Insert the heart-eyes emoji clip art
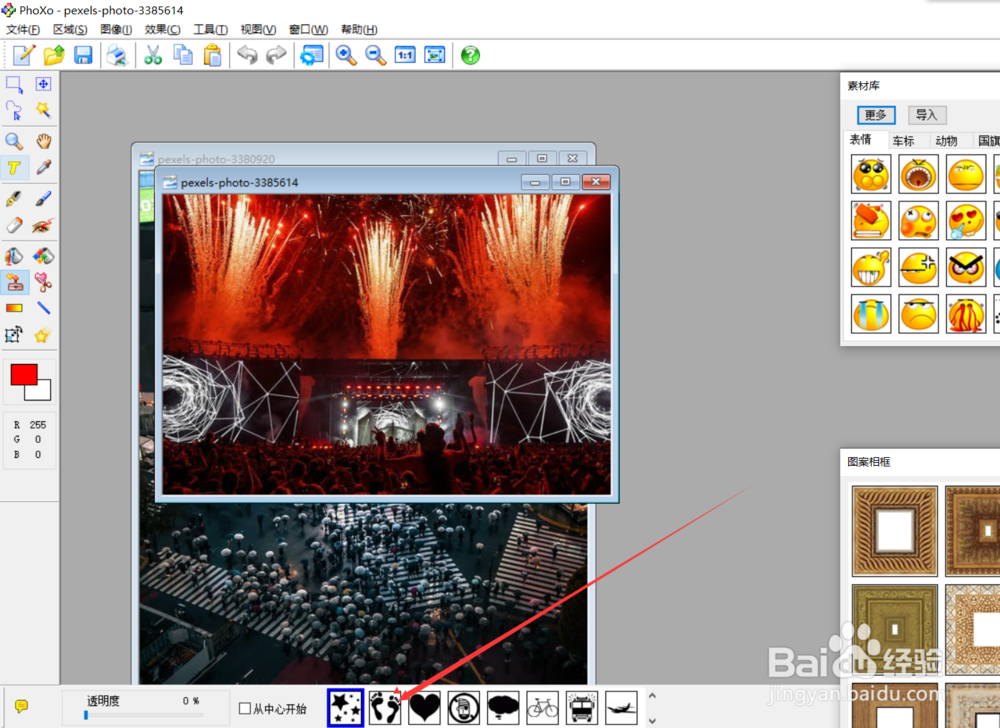Image resolution: width=1000 pixels, height=728 pixels. [966, 221]
